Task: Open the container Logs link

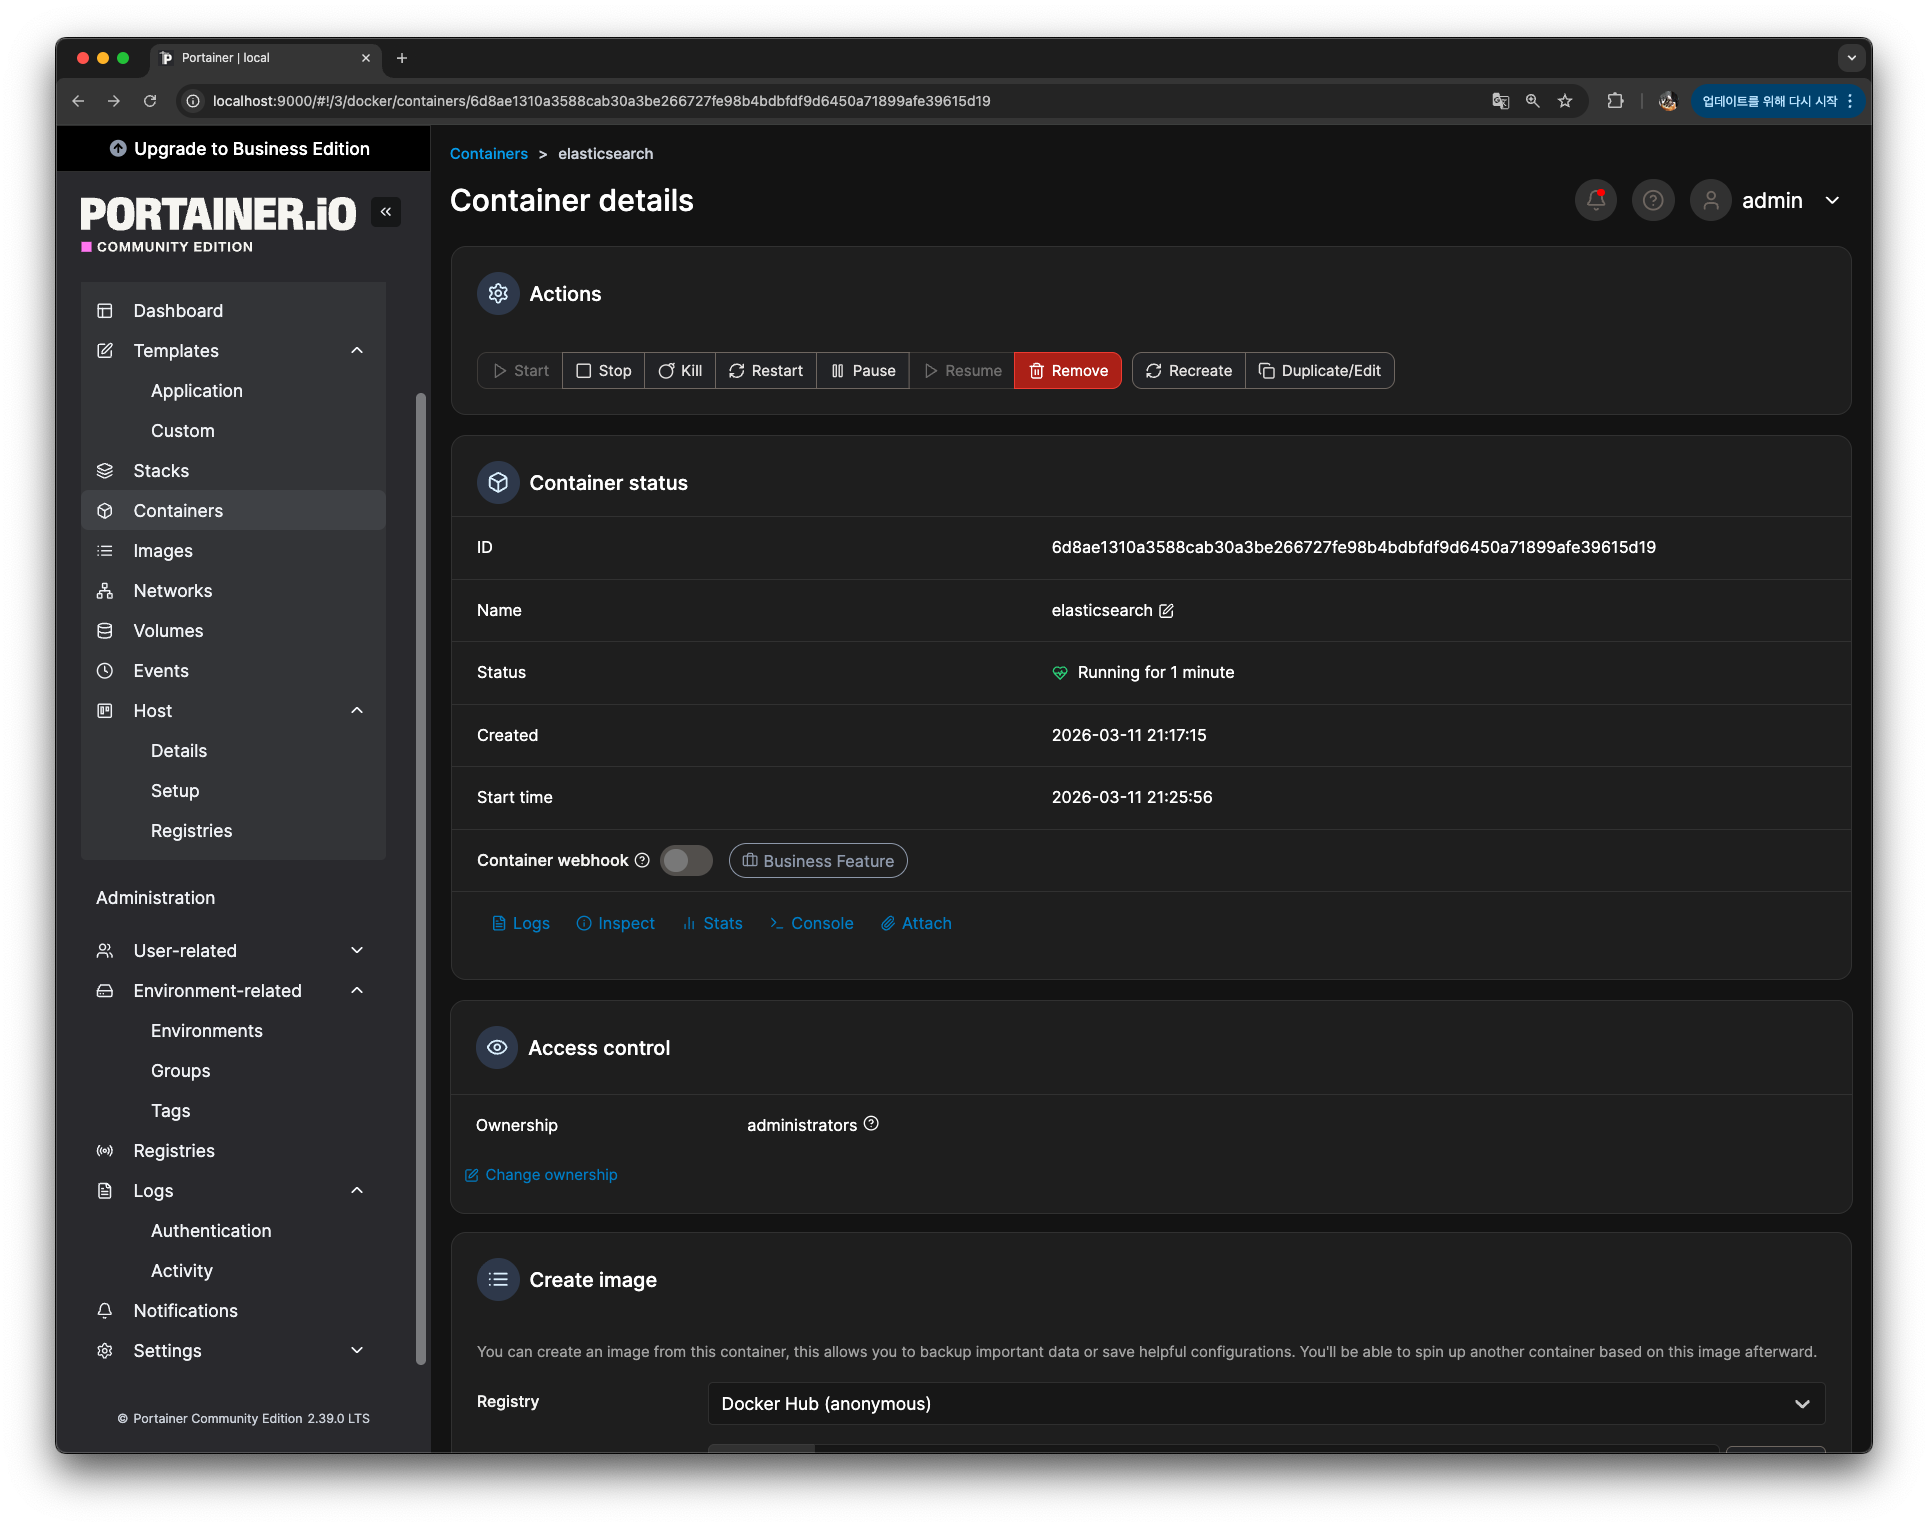Action: [521, 923]
